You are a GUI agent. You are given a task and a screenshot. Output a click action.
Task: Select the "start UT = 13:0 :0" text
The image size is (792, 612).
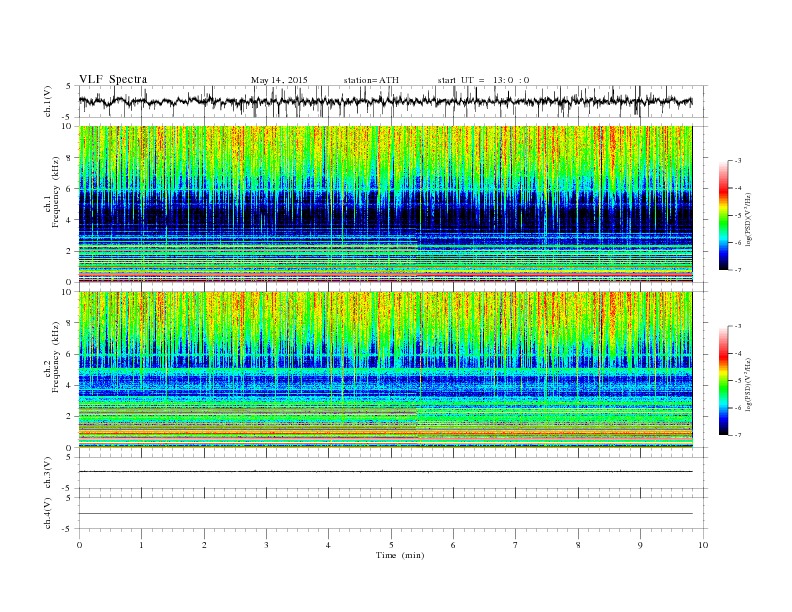pos(483,80)
